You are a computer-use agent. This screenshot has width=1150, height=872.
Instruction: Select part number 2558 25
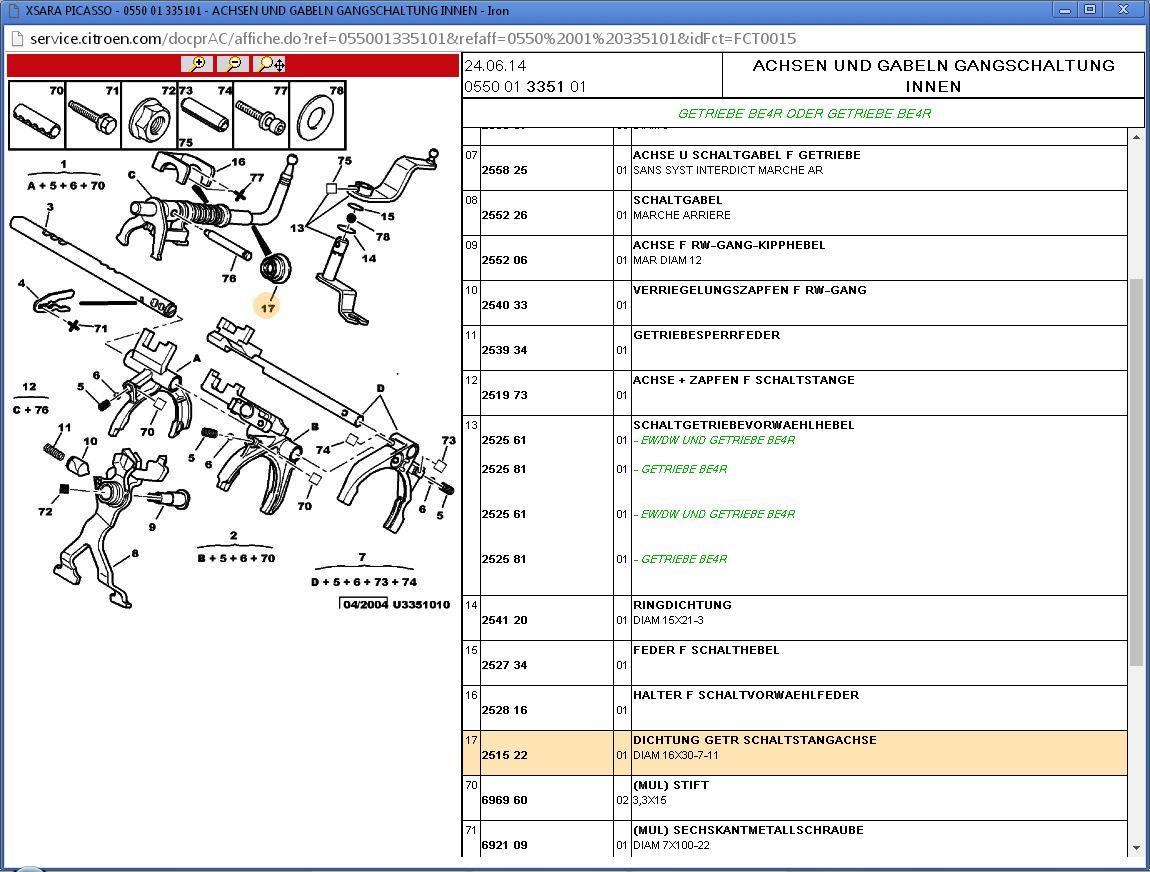click(505, 170)
